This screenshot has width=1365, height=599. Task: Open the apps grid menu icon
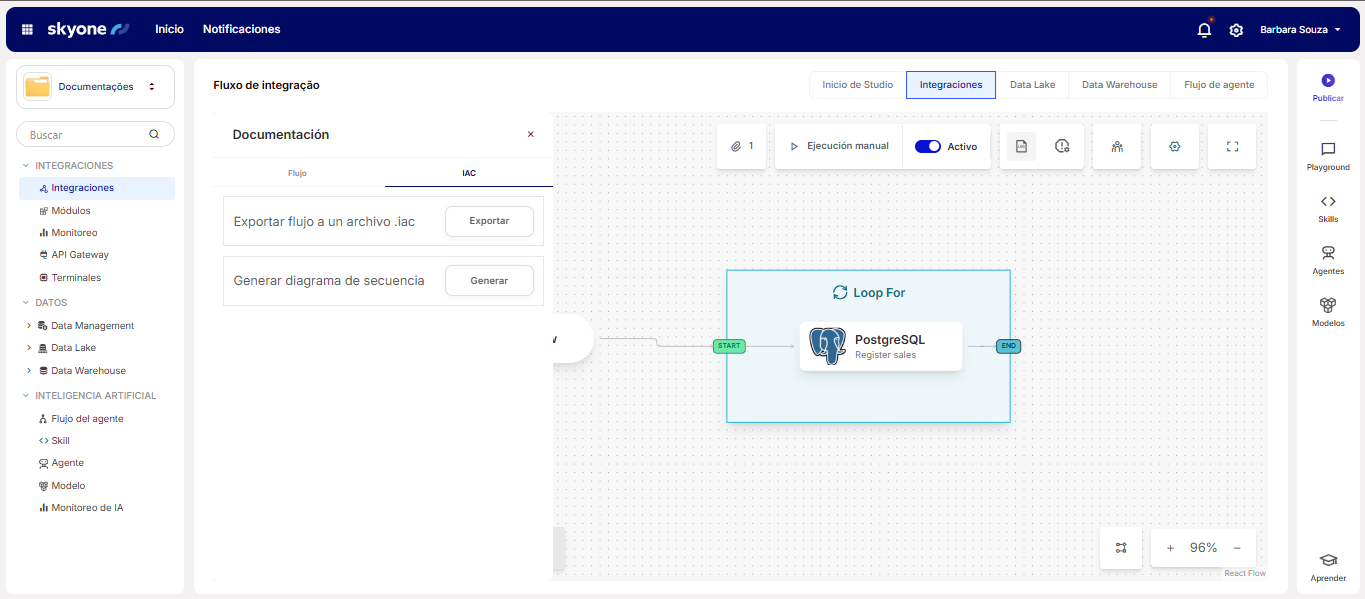click(x=27, y=30)
